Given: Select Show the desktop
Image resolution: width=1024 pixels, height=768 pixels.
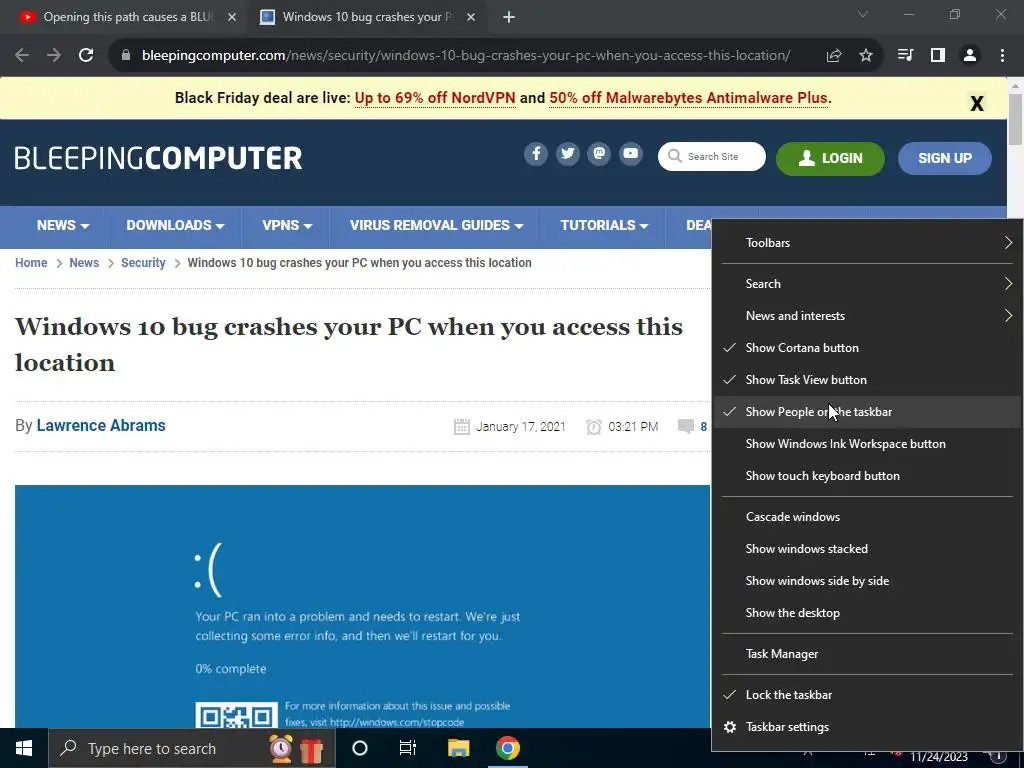Looking at the screenshot, I should pos(867,613).
